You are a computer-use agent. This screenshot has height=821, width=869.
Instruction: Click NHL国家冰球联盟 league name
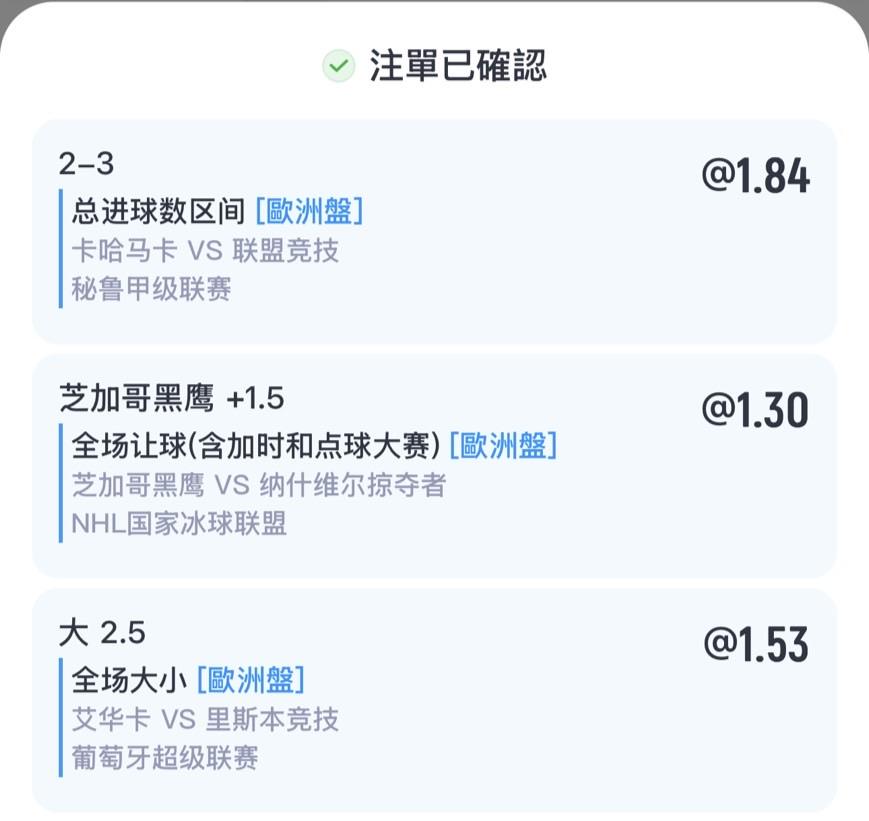pyautogui.click(x=179, y=523)
